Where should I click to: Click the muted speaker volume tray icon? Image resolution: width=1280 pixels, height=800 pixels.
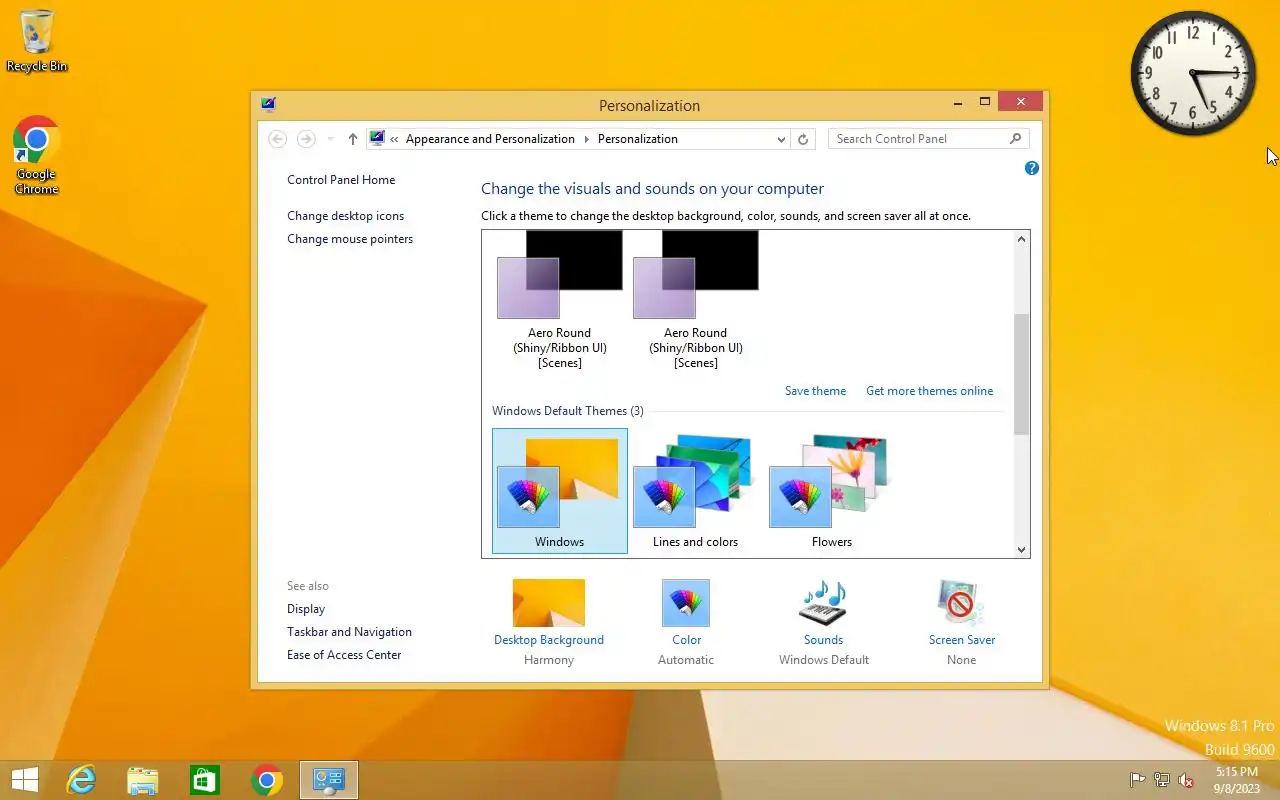click(1186, 780)
